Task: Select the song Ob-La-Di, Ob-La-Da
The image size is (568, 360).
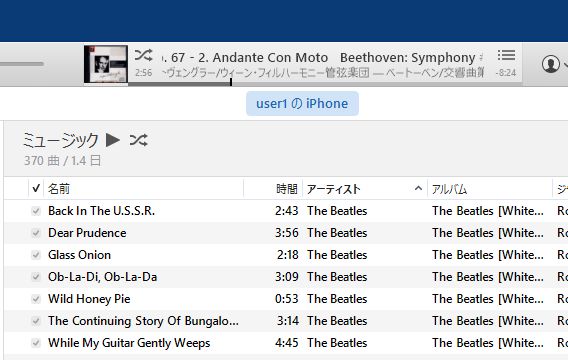Action: tap(103, 277)
